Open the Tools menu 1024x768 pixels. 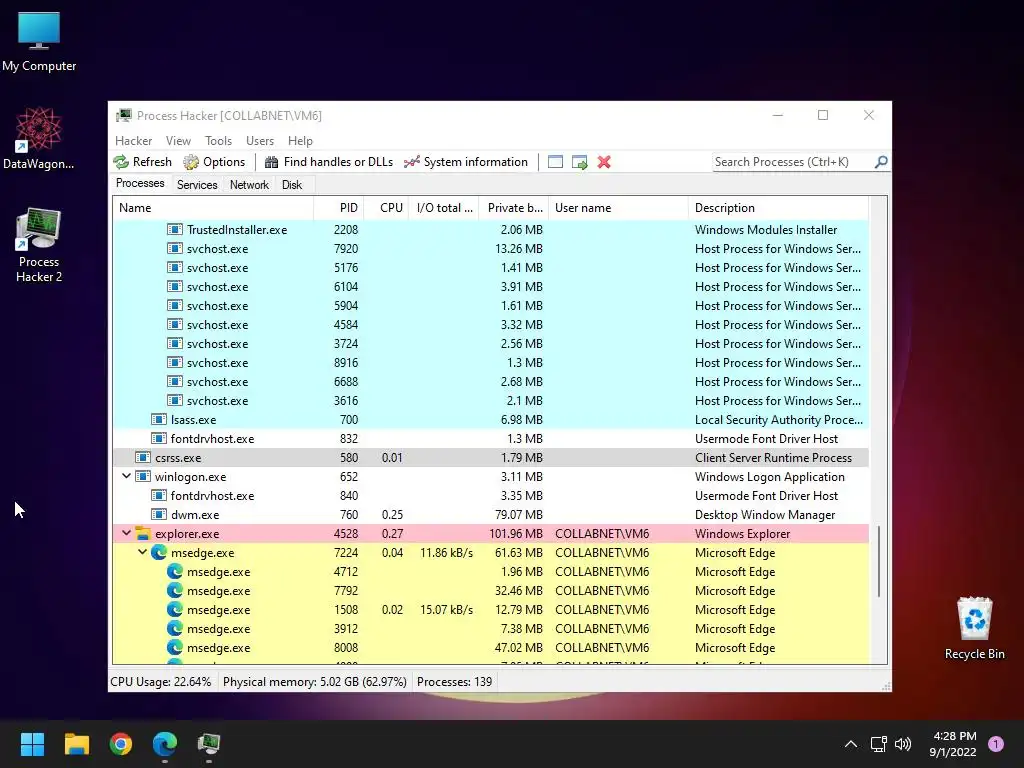point(218,140)
